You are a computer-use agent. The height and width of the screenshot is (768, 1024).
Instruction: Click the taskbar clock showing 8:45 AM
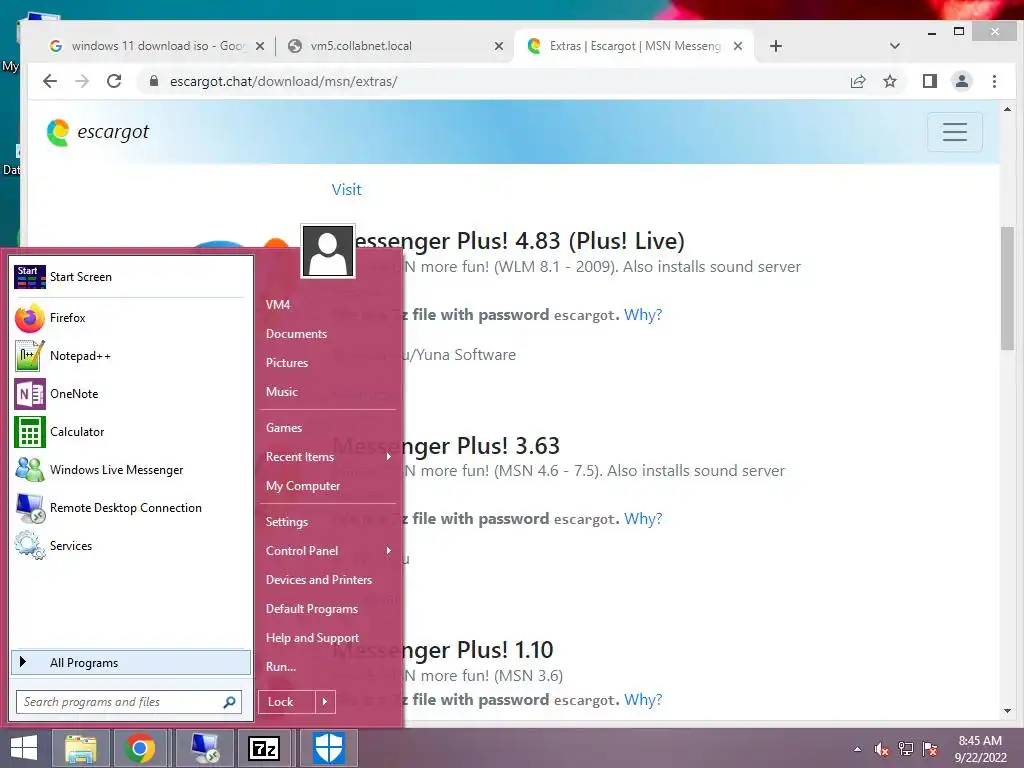[x=980, y=749]
